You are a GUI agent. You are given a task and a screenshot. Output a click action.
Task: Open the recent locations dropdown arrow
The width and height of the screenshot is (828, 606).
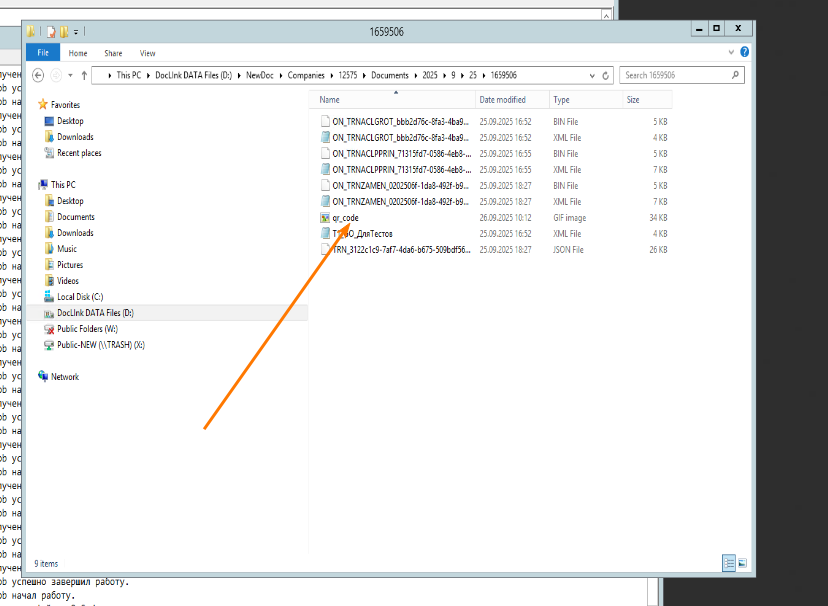(70, 75)
